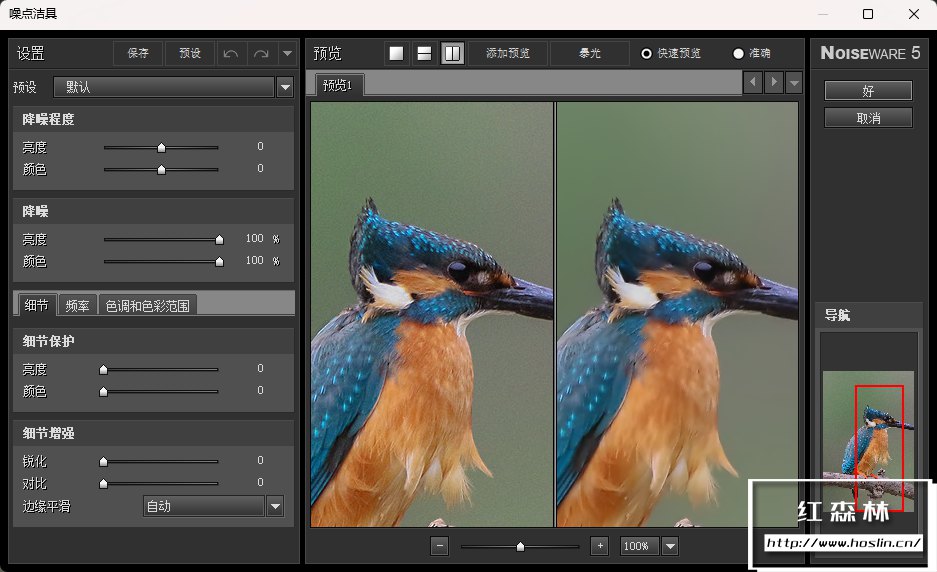Adjust the 对比 slider handle
The image size is (937, 572).
click(x=103, y=484)
